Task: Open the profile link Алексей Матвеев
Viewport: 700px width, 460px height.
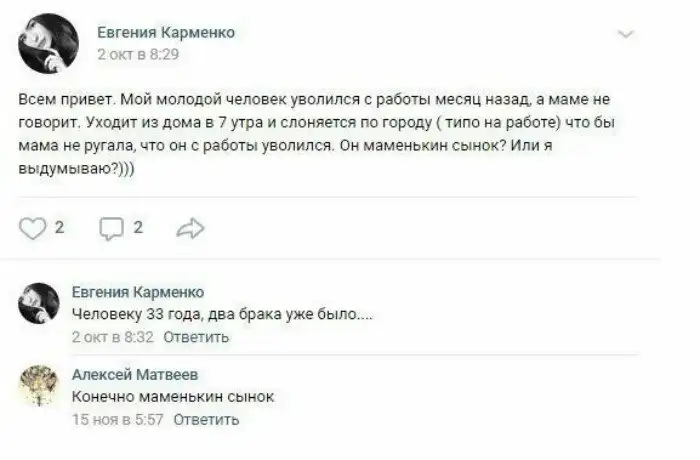Action: [135, 374]
